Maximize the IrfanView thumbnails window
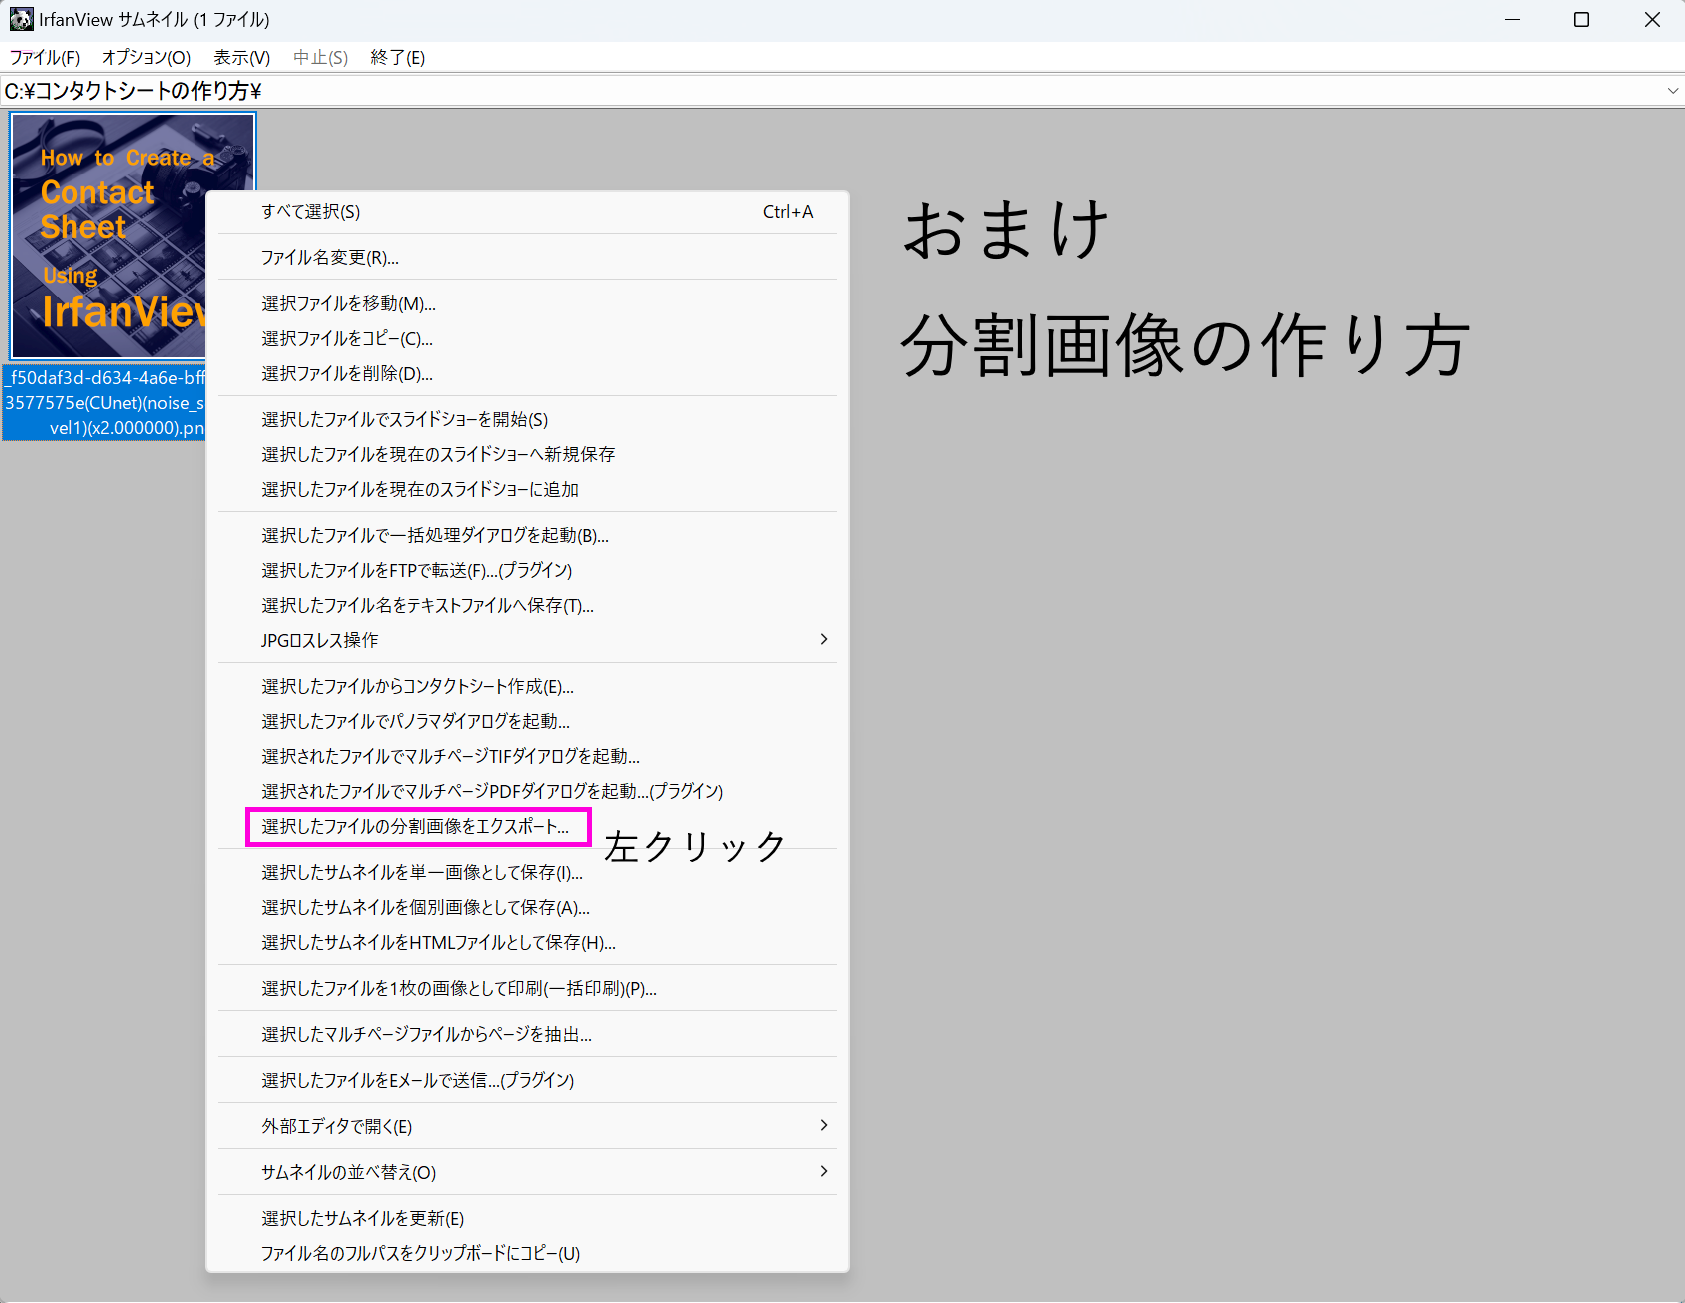This screenshot has width=1685, height=1303. click(1581, 20)
